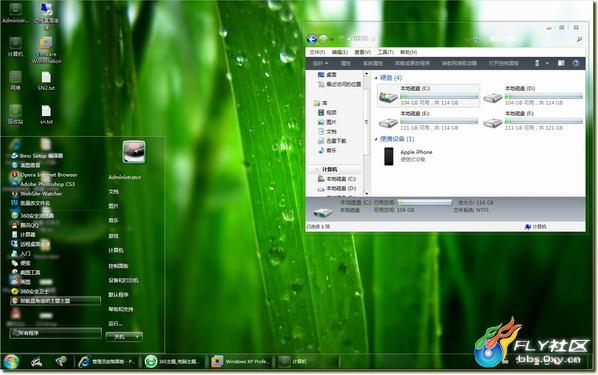Open the recent pages dropdown beside the Forward arrow

[332, 39]
